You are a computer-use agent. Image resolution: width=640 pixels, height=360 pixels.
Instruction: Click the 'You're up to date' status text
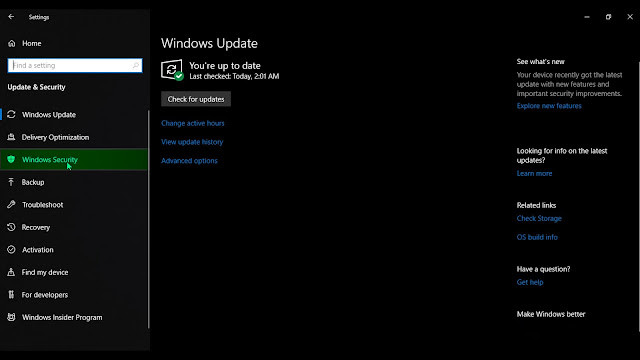pos(225,66)
